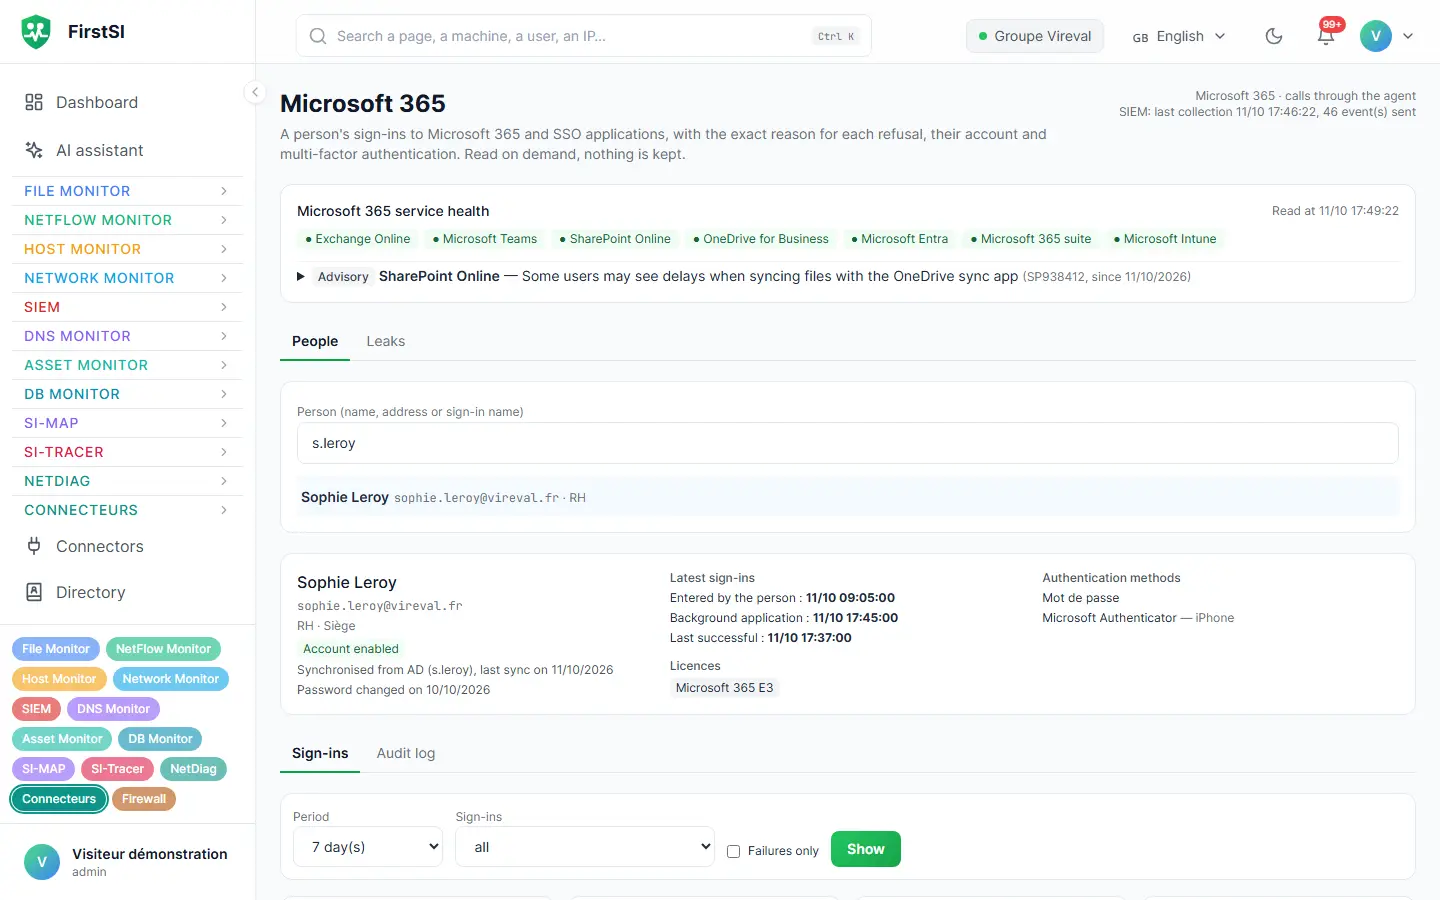Switch to the Audit log tab
Viewport: 1440px width, 900px height.
406,753
